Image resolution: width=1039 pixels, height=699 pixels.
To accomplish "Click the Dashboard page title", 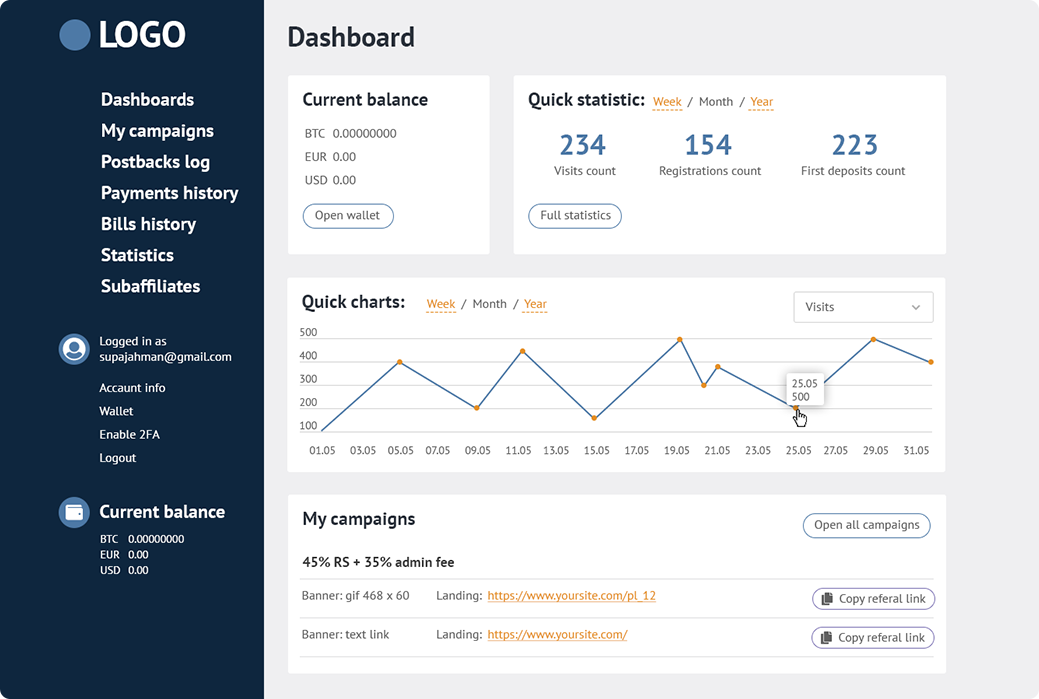I will point(351,37).
